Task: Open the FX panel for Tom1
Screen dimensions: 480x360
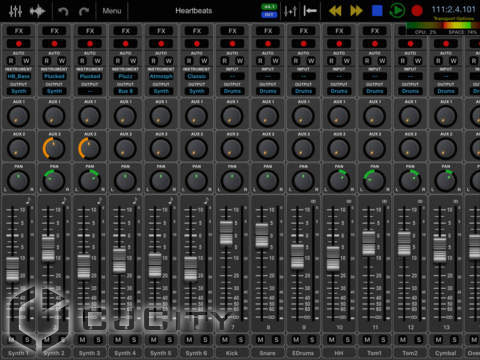Action: [375, 31]
